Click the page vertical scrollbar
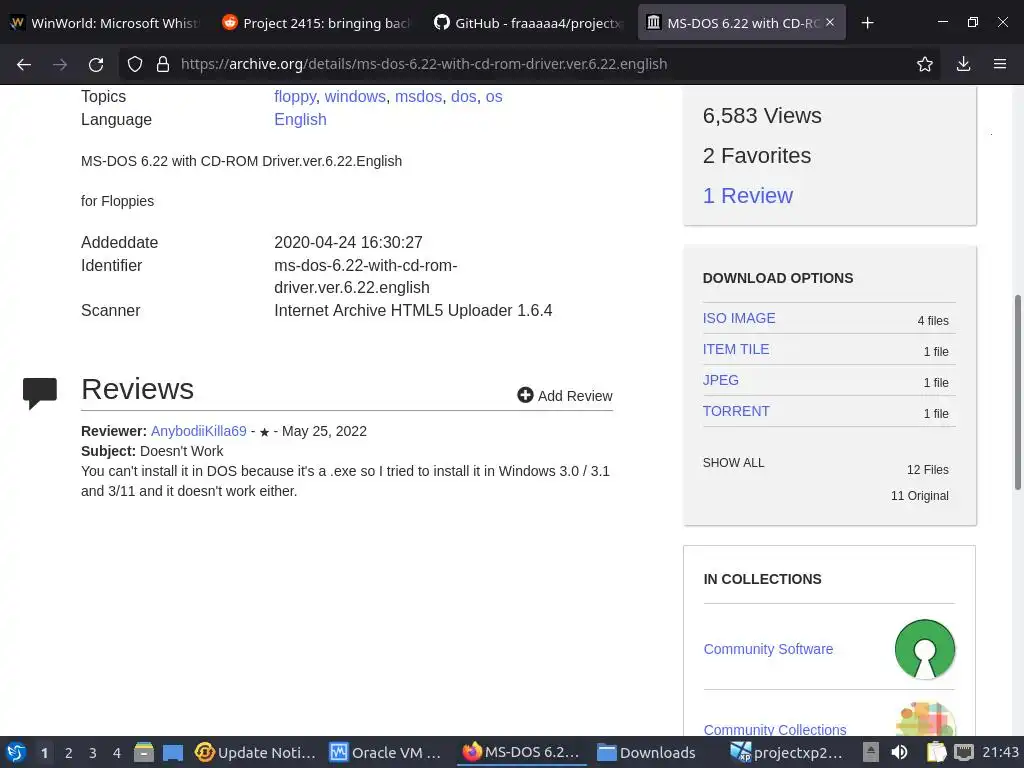 [1017, 392]
